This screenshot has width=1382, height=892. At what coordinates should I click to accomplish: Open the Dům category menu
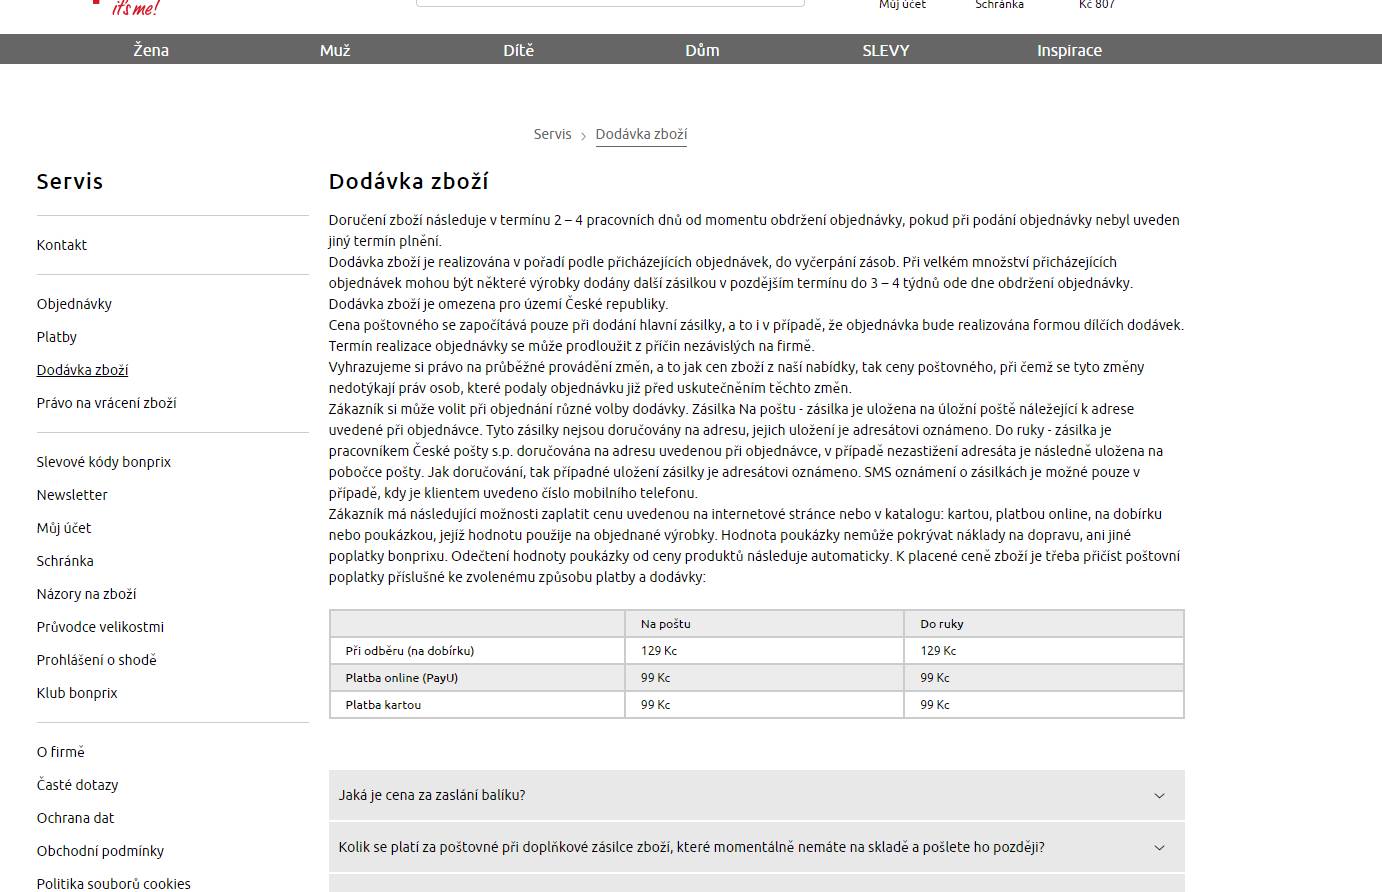702,50
